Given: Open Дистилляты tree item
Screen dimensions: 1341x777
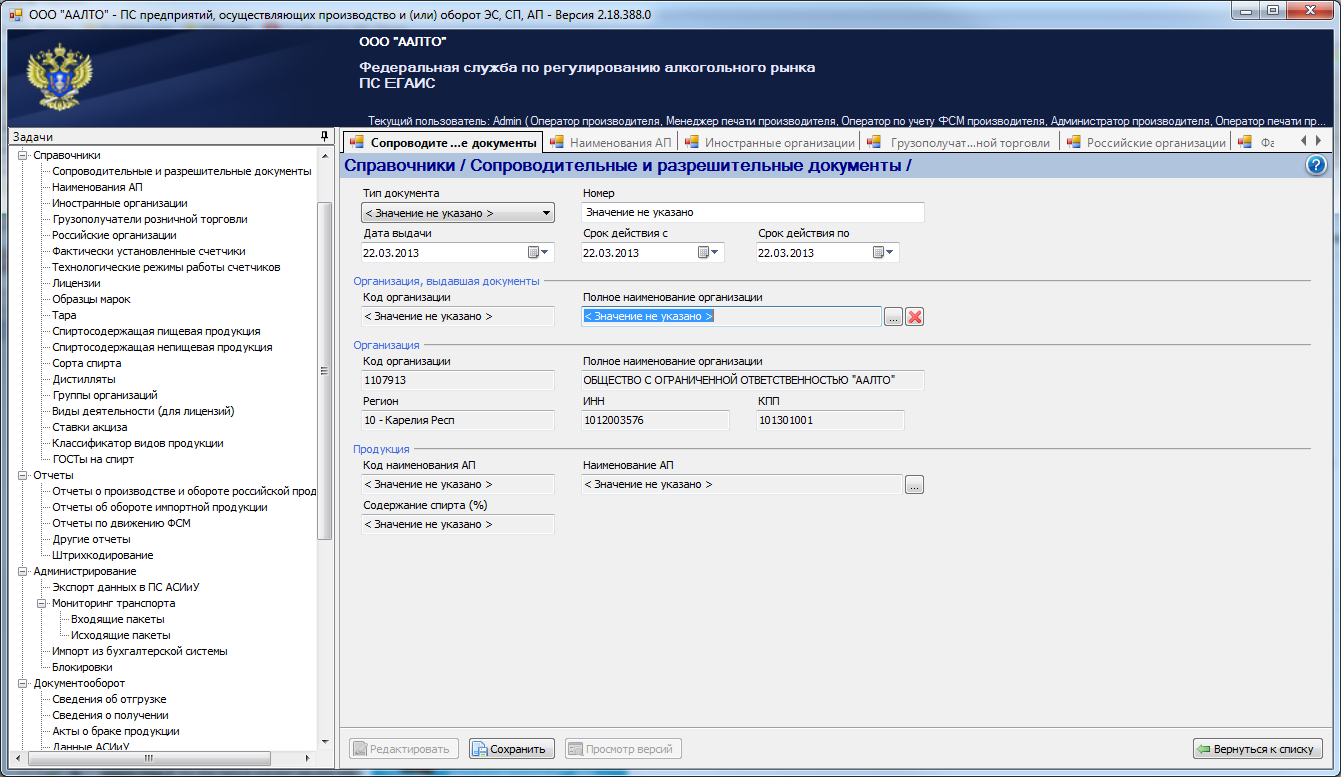Looking at the screenshot, I should pyautogui.click(x=83, y=379).
